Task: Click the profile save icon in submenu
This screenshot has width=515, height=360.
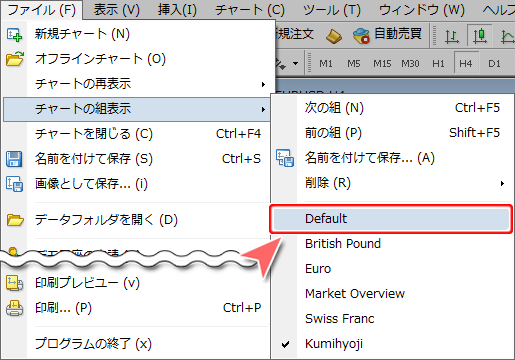Action: click(x=285, y=158)
